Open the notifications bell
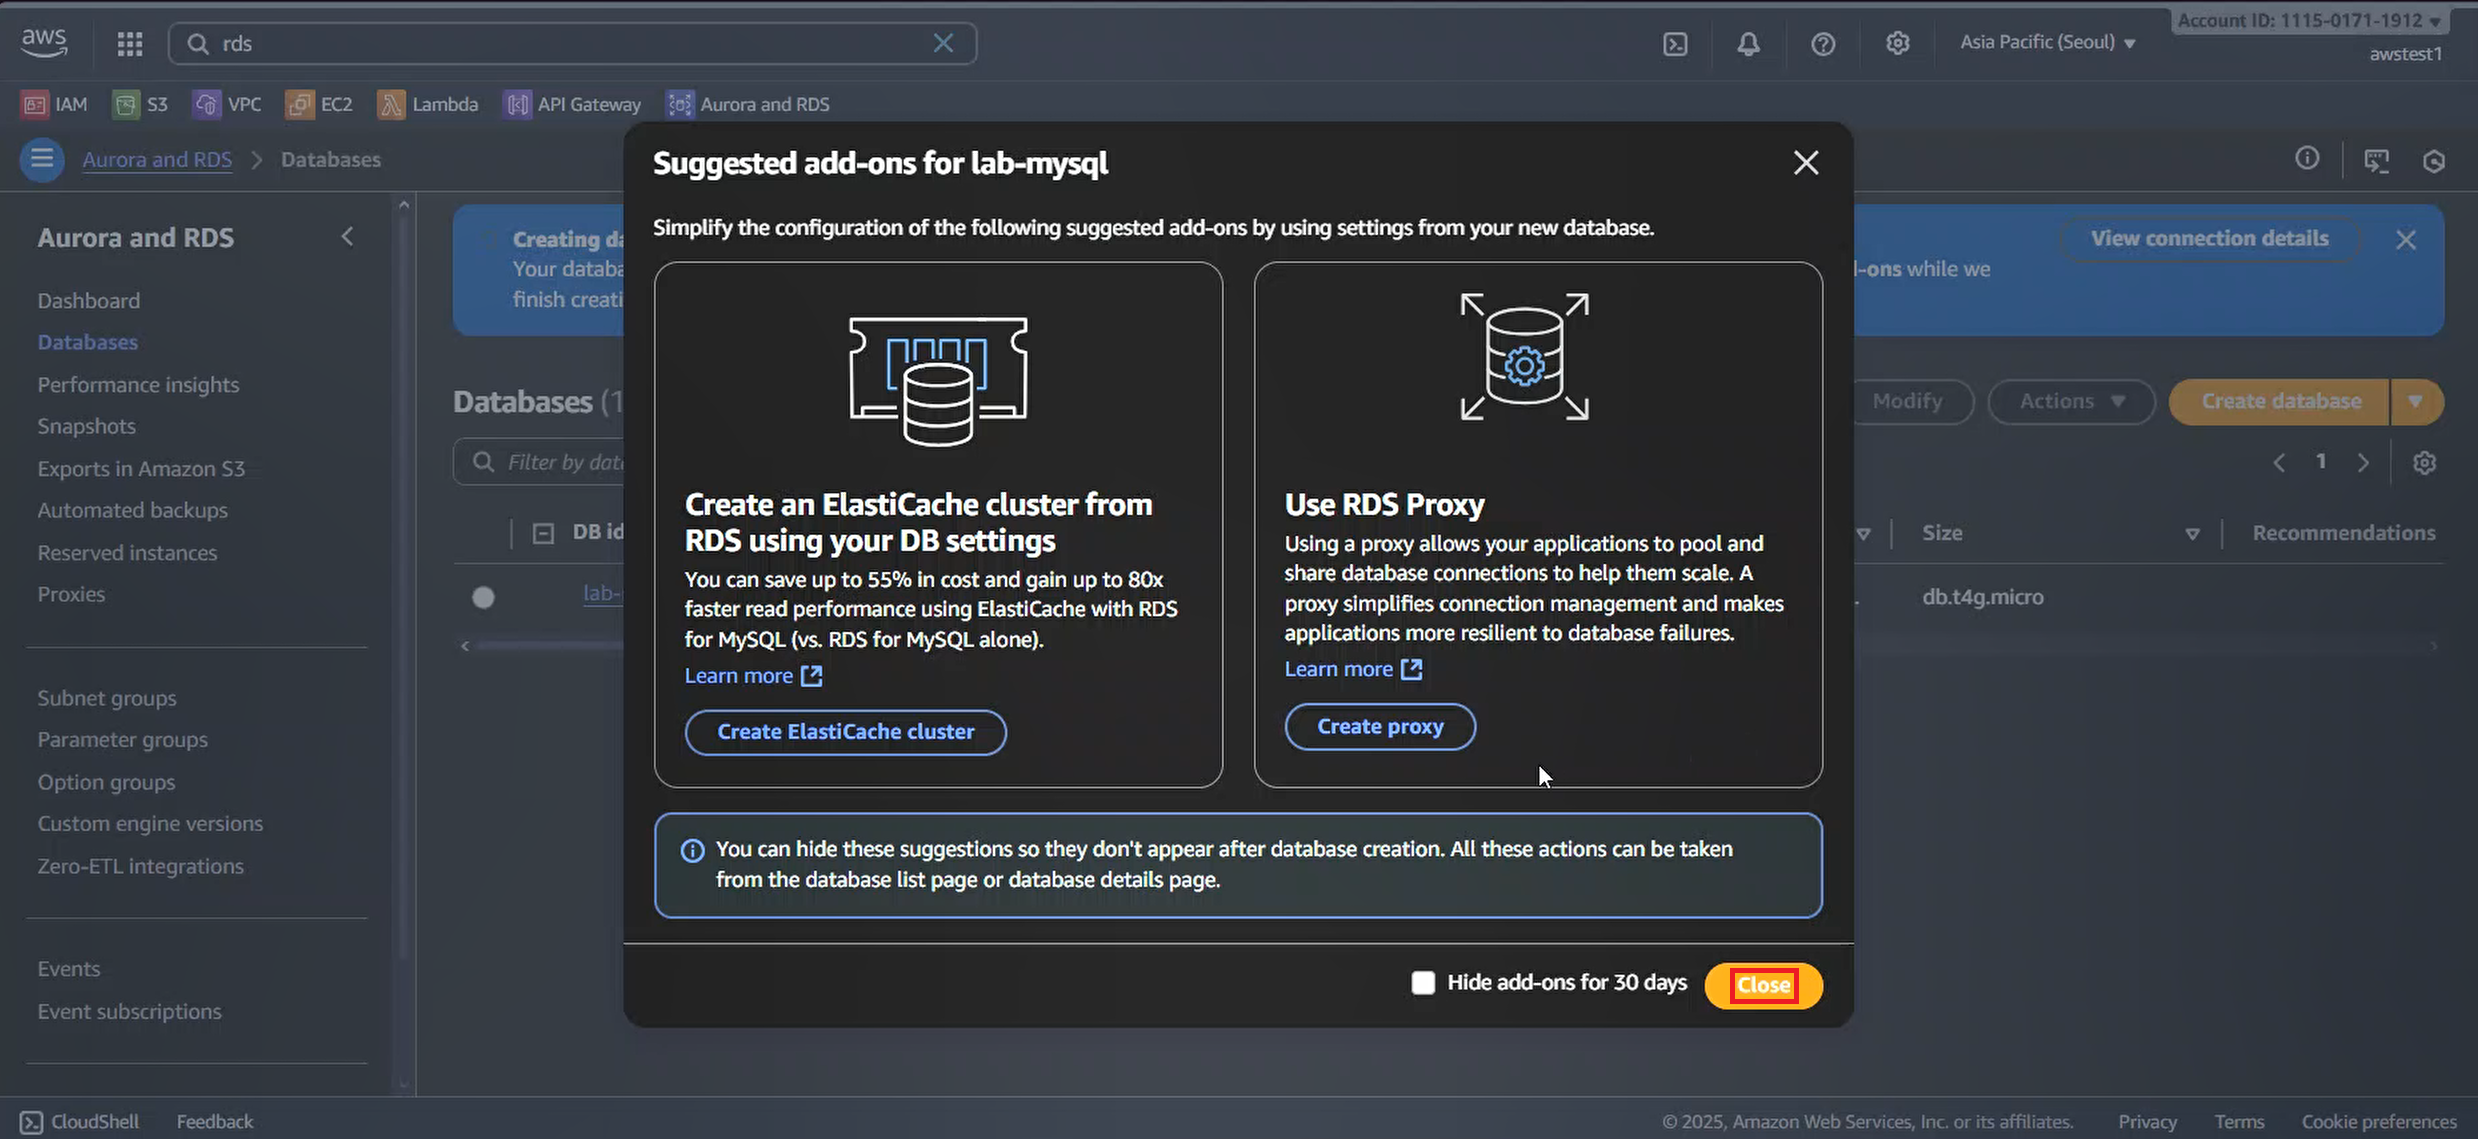The width and height of the screenshot is (2478, 1139). point(1748,44)
